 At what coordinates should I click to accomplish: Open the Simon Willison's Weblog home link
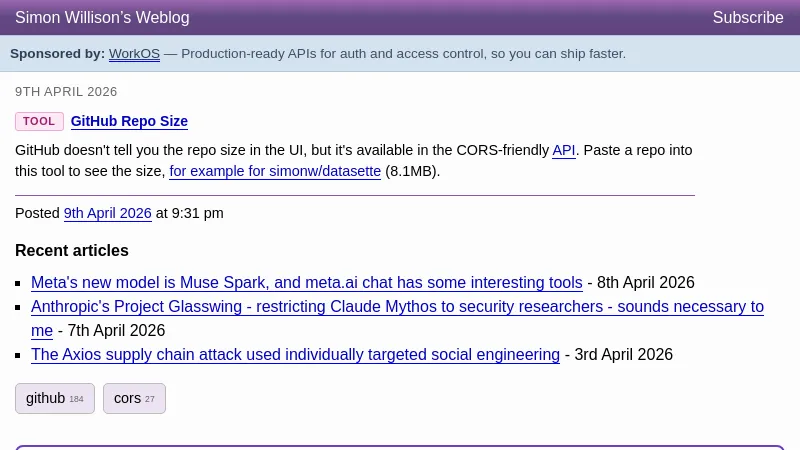102,17
